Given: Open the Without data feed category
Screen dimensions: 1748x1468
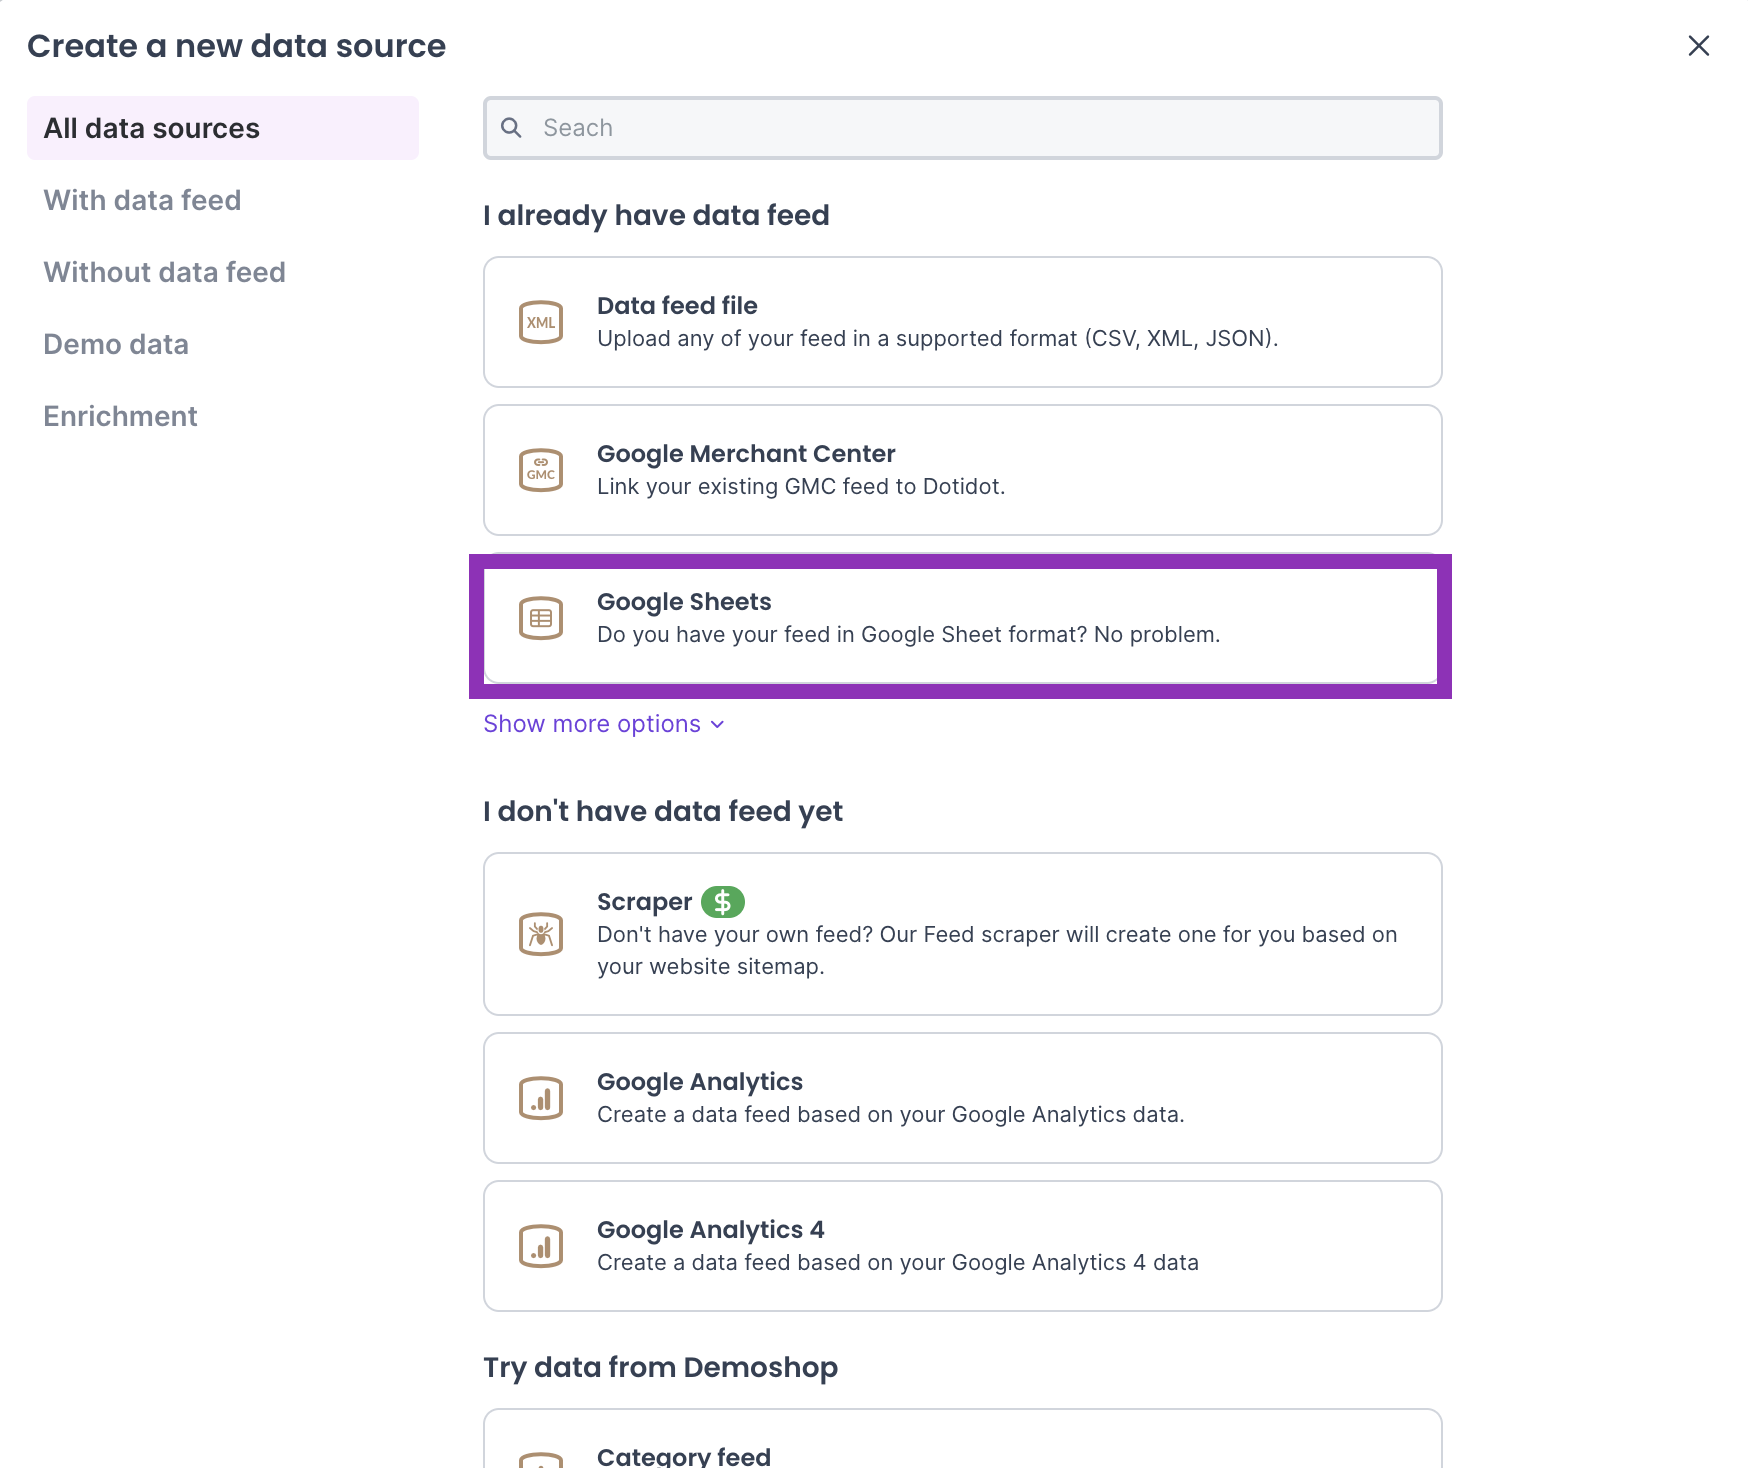Looking at the screenshot, I should point(165,272).
